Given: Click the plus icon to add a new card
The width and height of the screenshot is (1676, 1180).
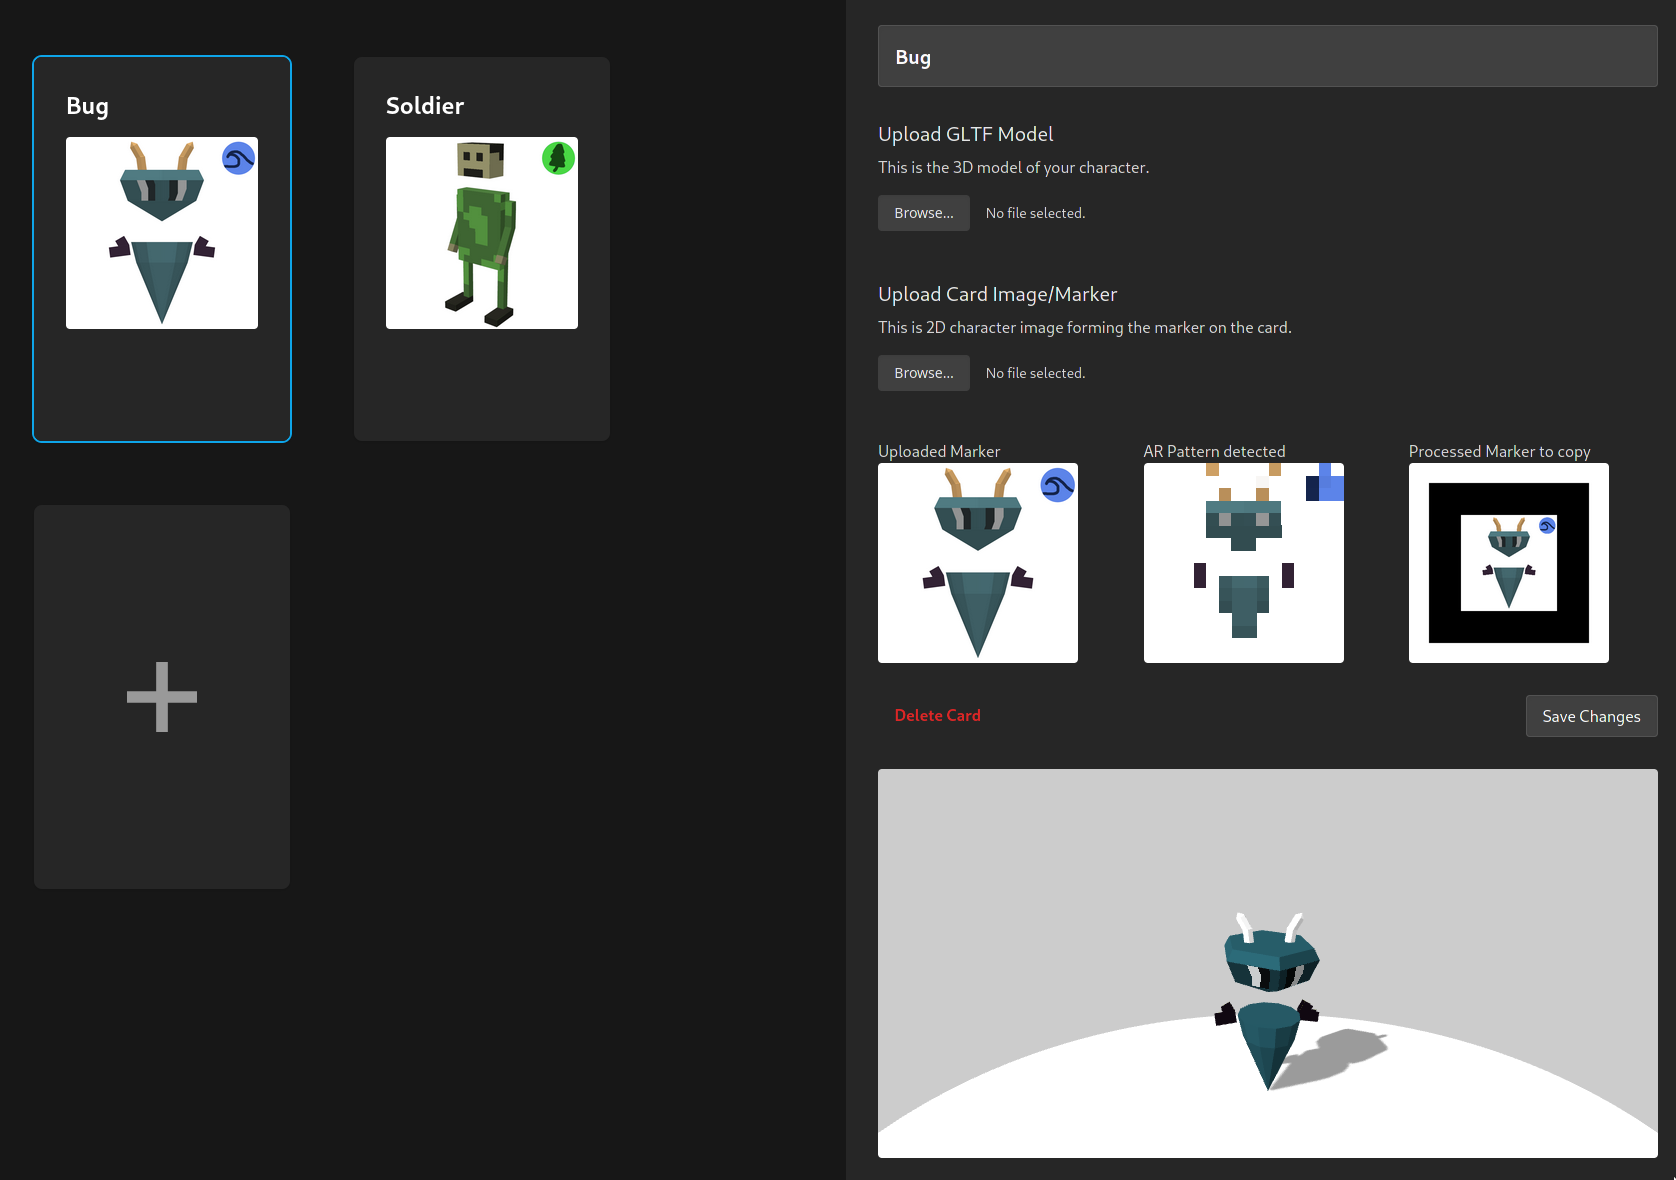Looking at the screenshot, I should click(x=161, y=697).
